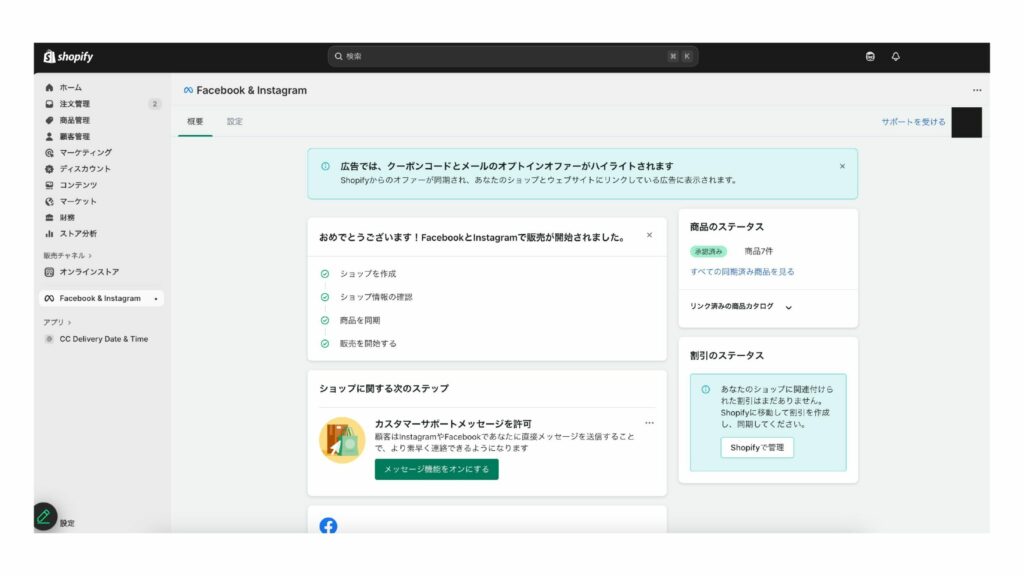This screenshot has width=1024, height=576.
Task: Close the おめでとうございます card
Action: tap(649, 235)
